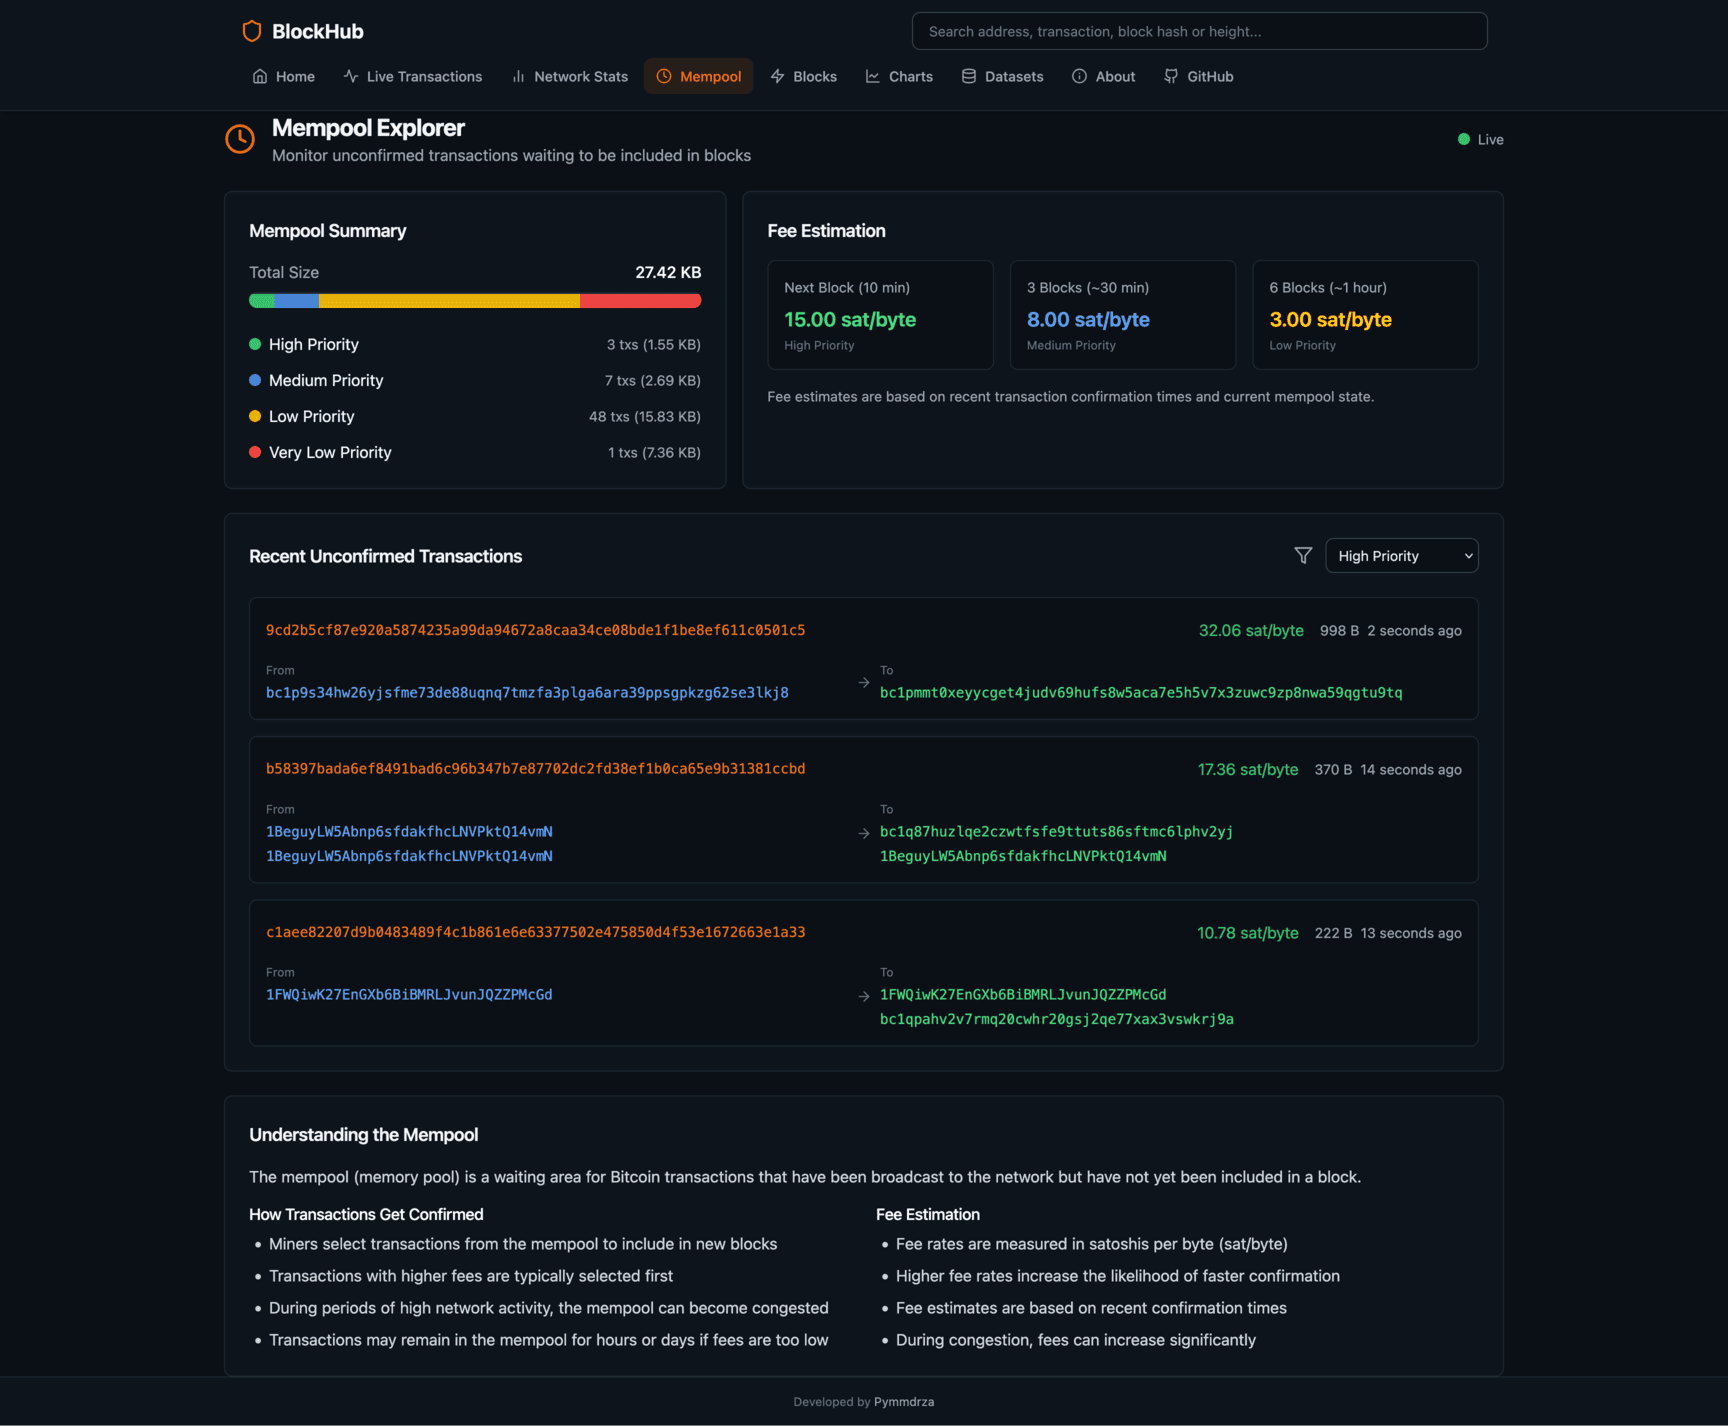Click the info icon next to About
This screenshot has height=1426, width=1728.
(x=1078, y=76)
